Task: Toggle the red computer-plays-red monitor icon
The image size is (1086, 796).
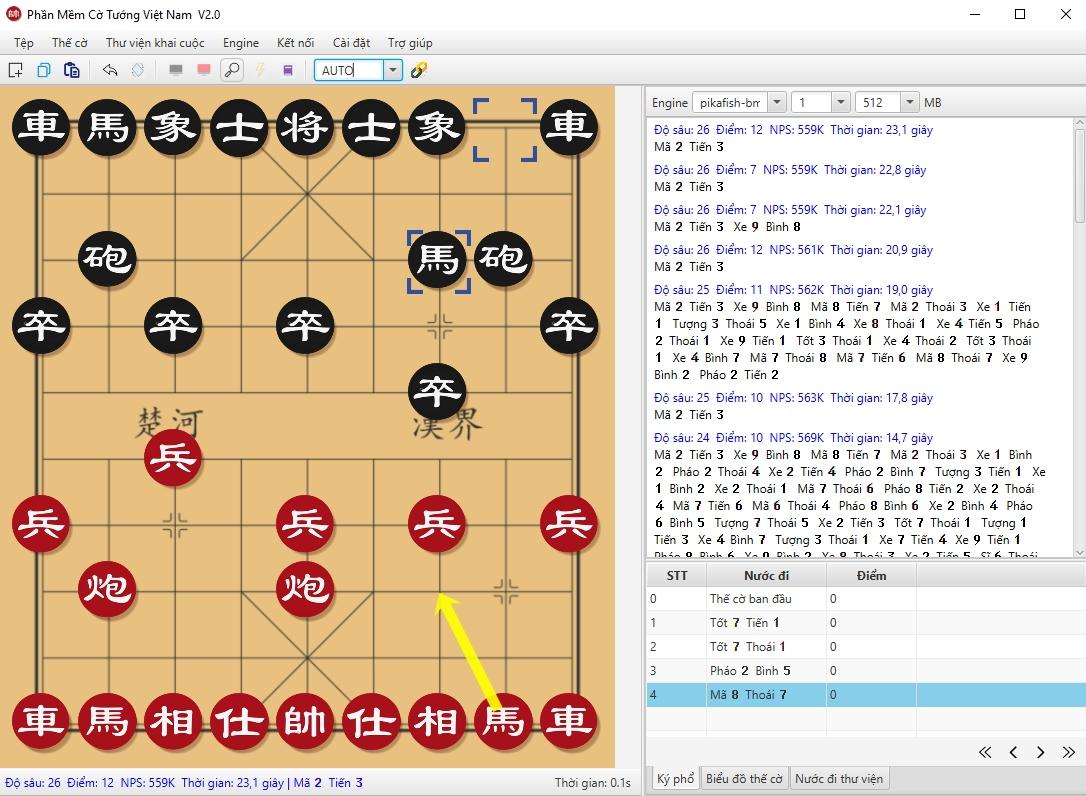Action: 204,70
